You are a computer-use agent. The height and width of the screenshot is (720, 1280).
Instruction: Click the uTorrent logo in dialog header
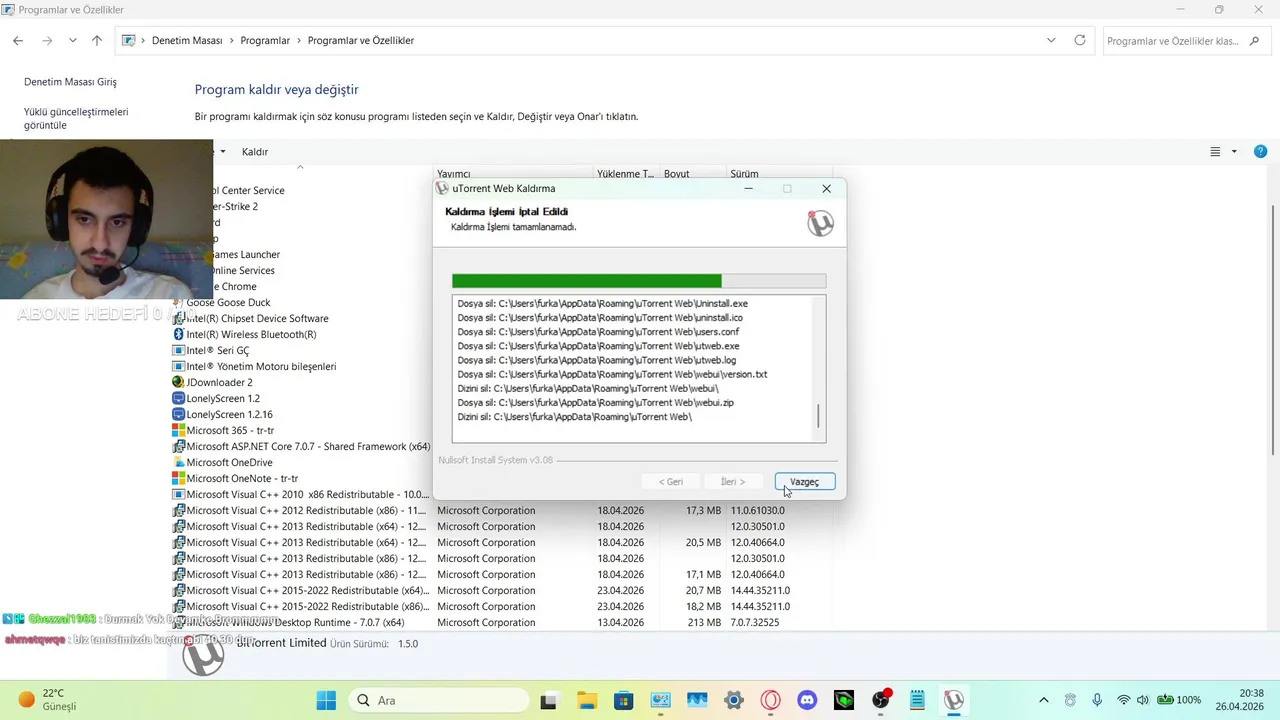(820, 223)
